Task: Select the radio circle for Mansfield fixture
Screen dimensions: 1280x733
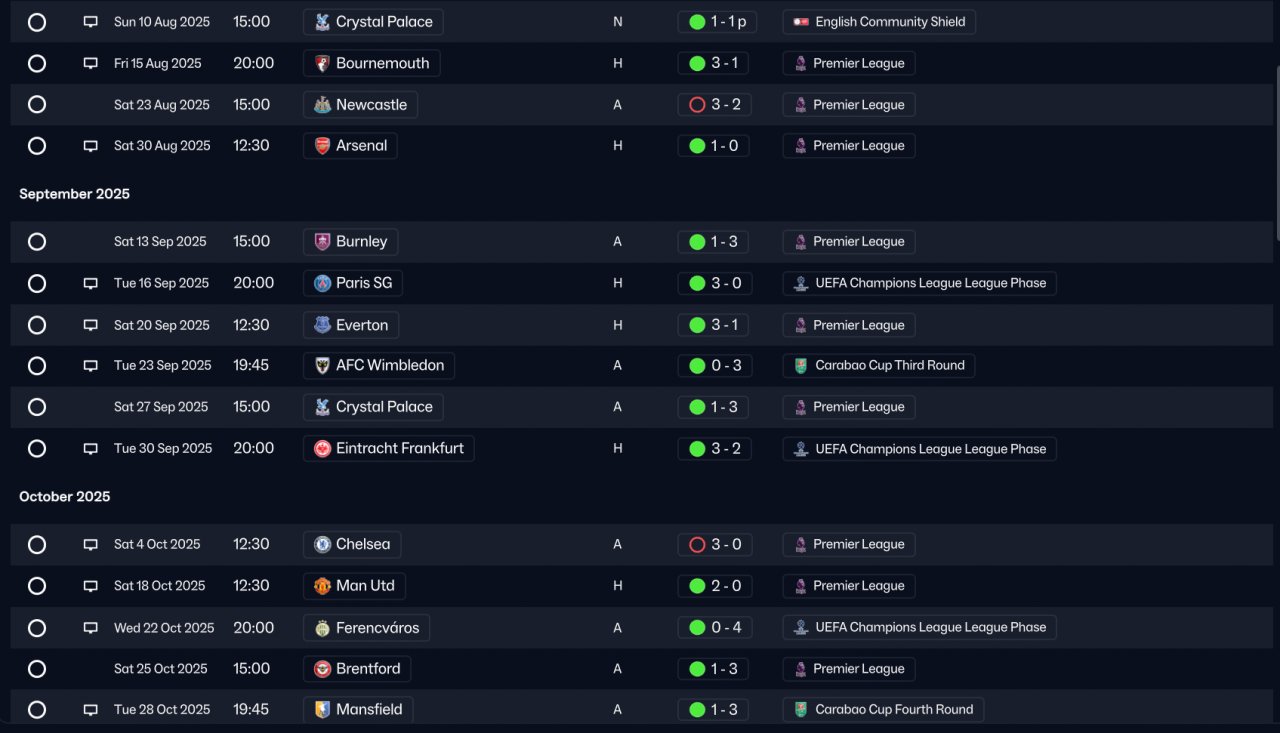Action: click(x=37, y=710)
